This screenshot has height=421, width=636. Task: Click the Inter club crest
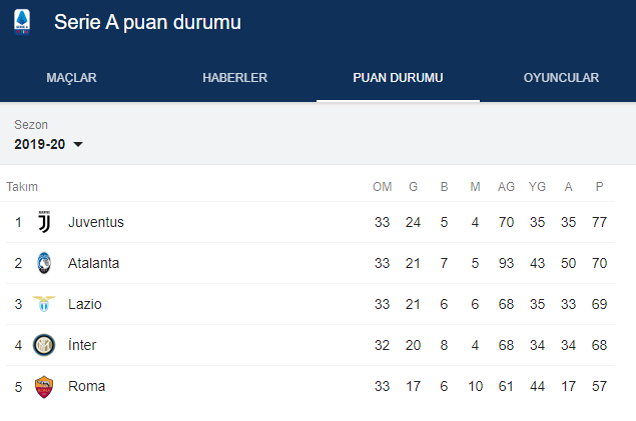[43, 345]
